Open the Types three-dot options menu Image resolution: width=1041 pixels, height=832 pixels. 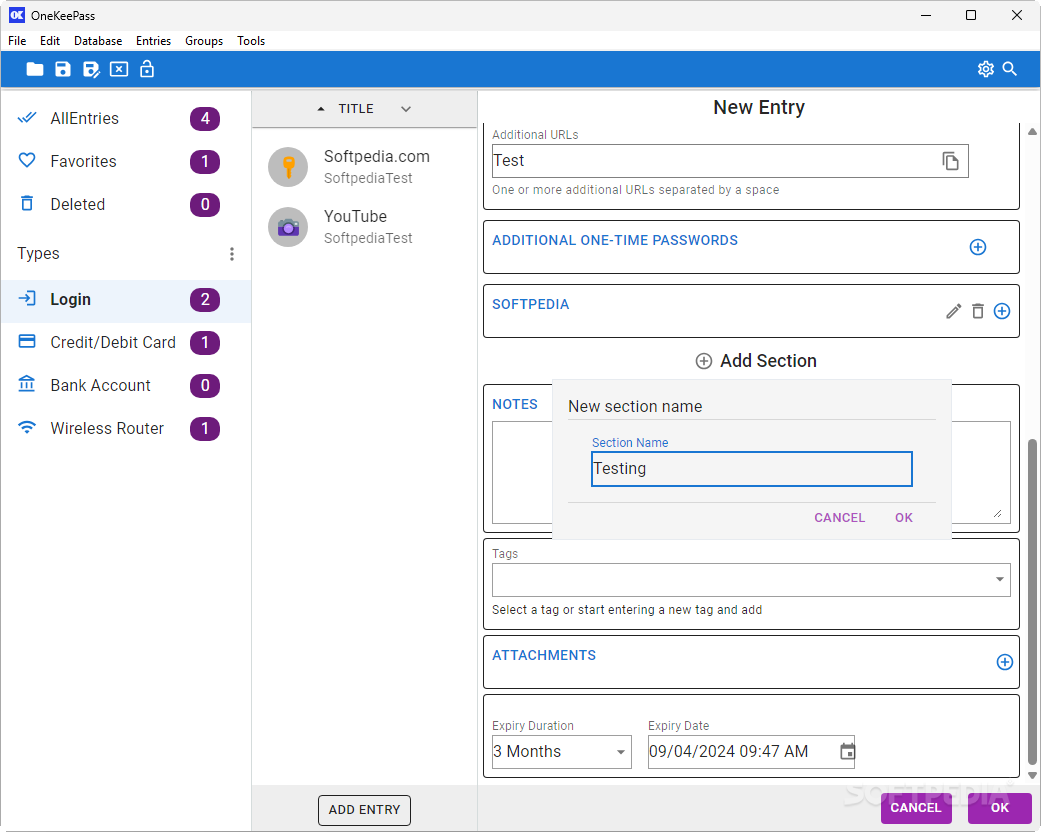tap(232, 254)
